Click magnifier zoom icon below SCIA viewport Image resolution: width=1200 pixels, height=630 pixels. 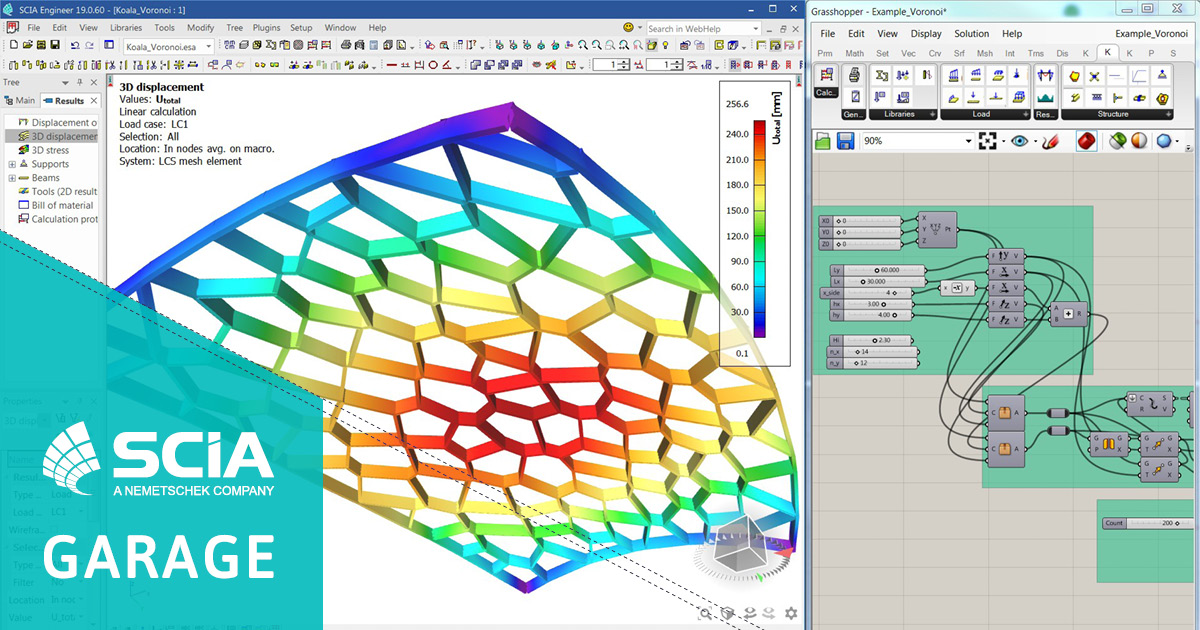pyautogui.click(x=706, y=613)
